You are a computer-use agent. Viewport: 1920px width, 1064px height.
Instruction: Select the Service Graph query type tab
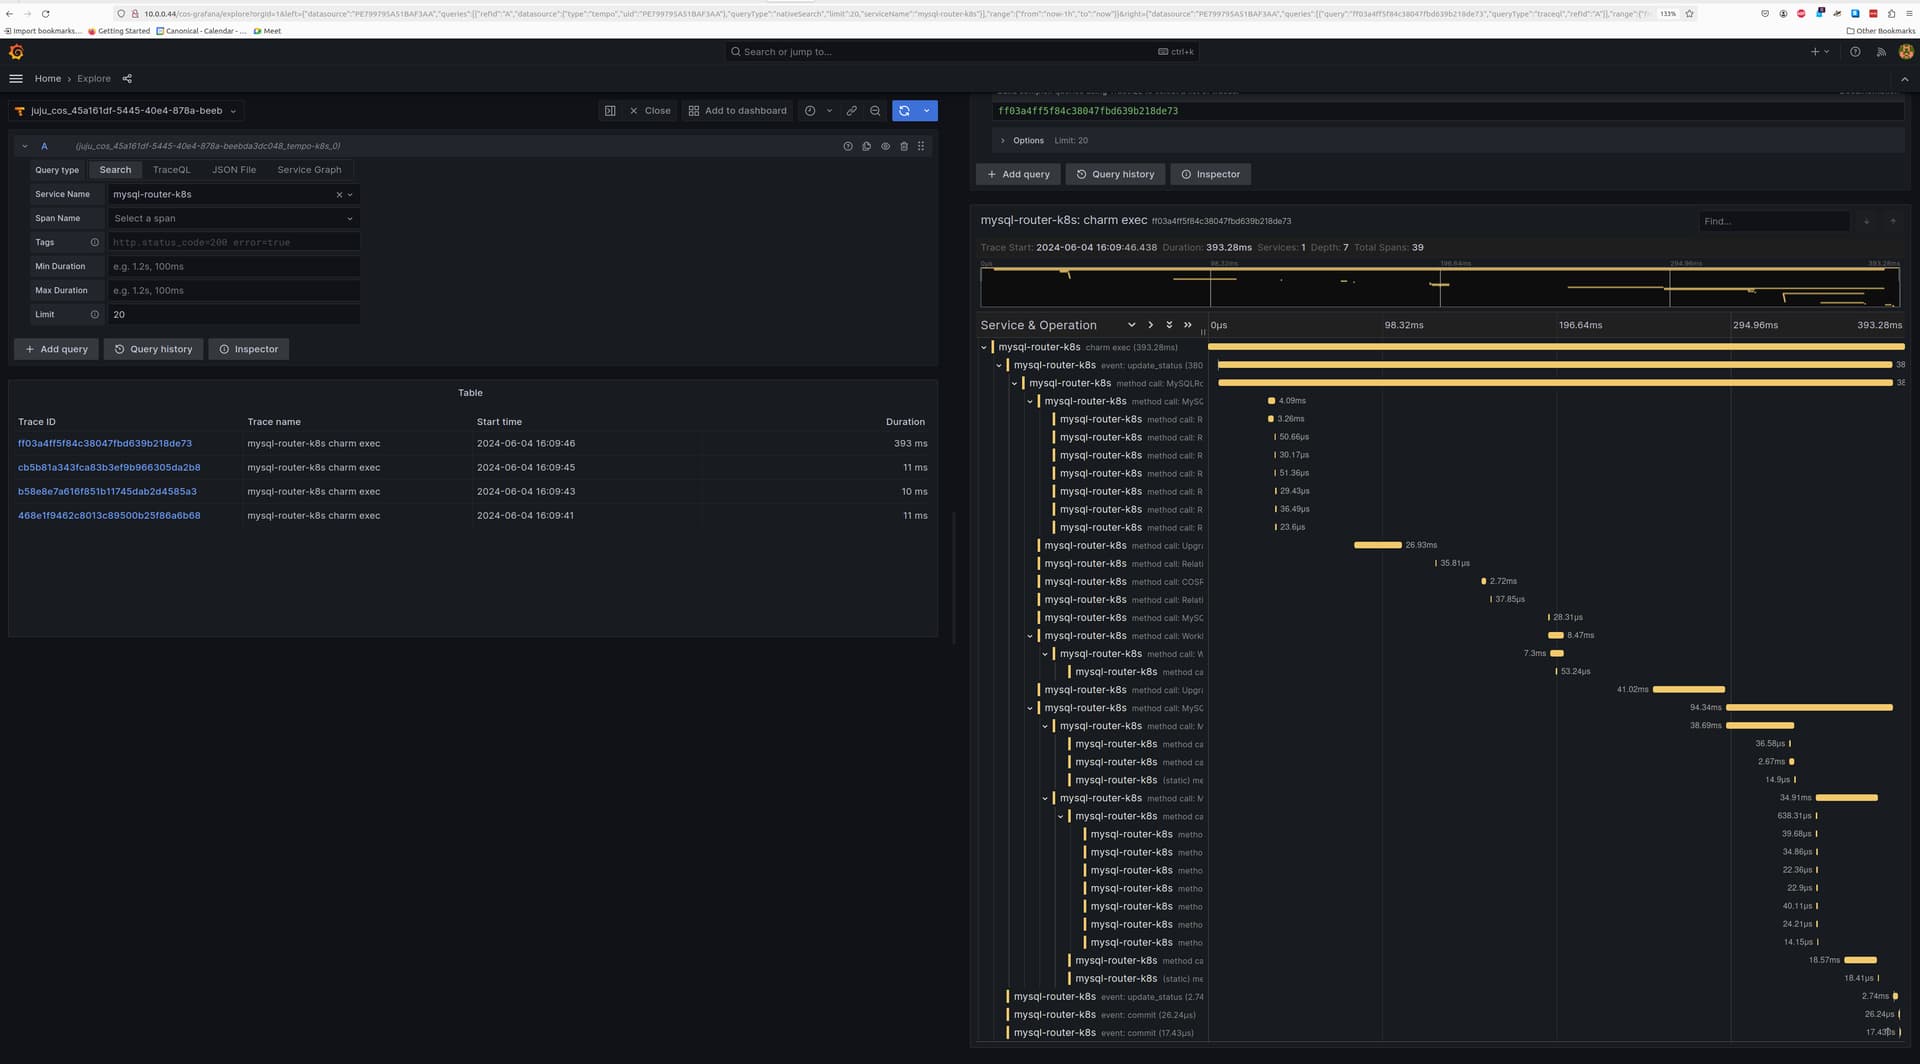click(309, 170)
